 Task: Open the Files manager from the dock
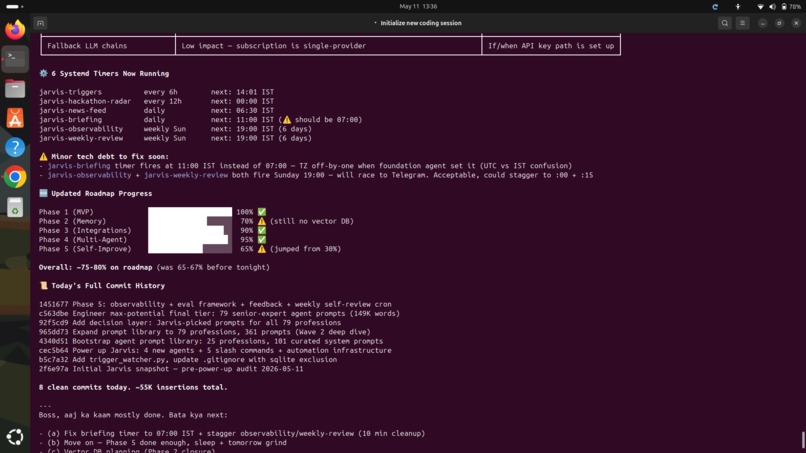coord(15,88)
